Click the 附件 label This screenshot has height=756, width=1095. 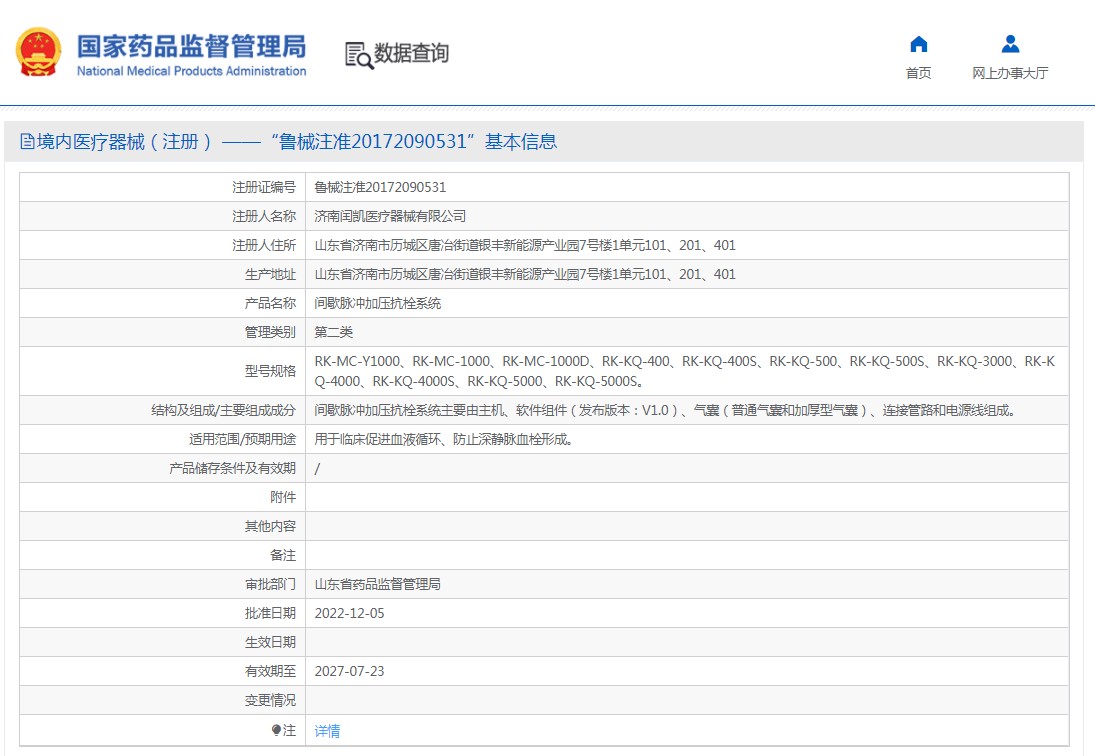coord(283,497)
